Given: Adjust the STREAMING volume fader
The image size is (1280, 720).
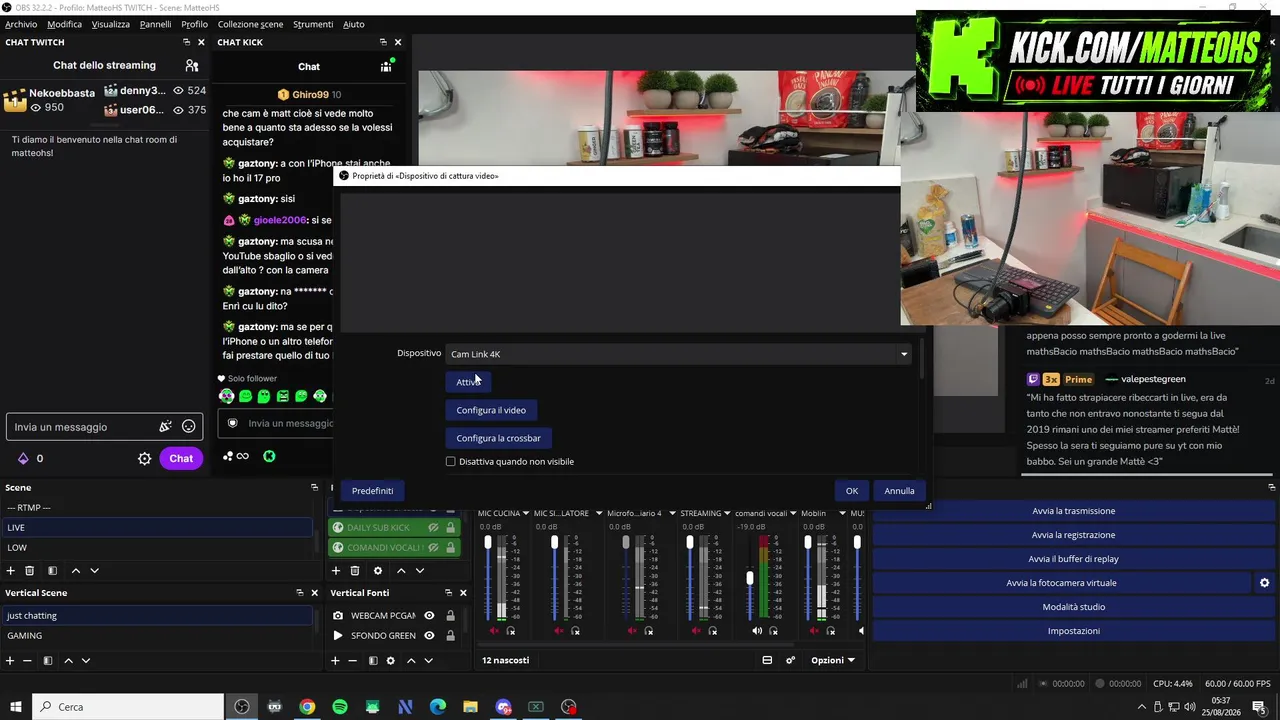Looking at the screenshot, I should click(689, 544).
